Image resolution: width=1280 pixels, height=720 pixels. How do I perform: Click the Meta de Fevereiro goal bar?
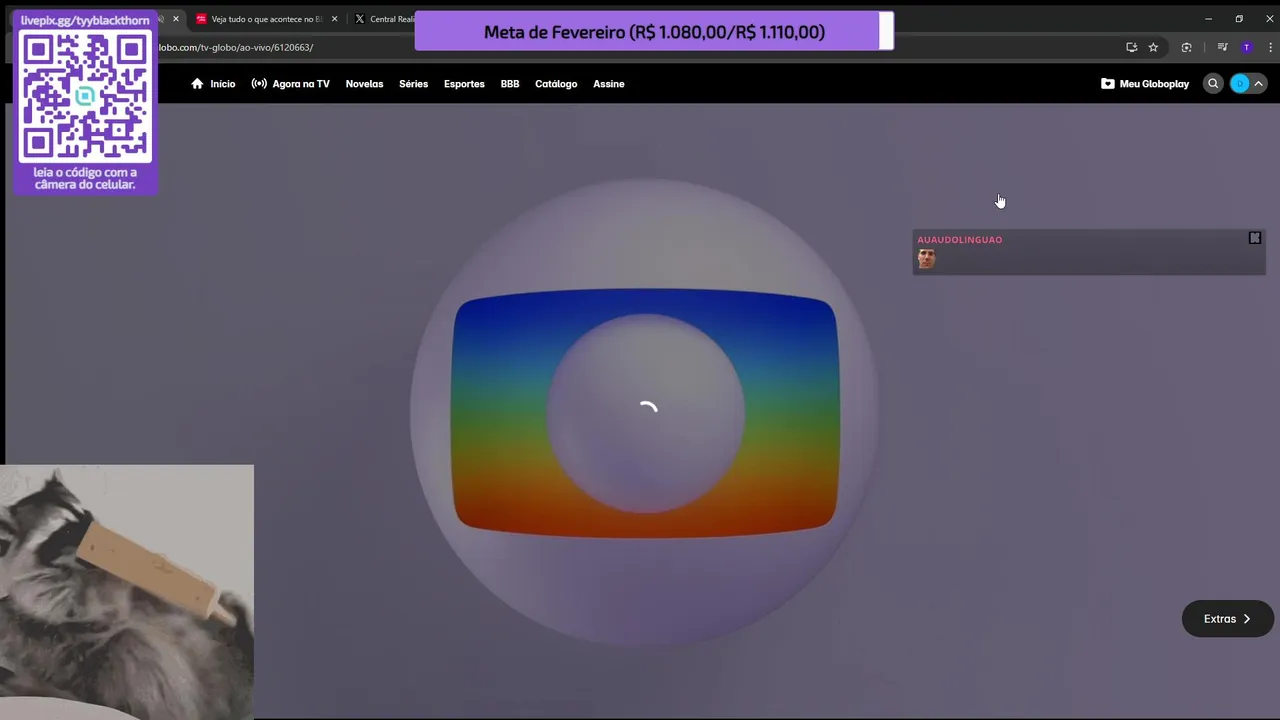pyautogui.click(x=654, y=32)
